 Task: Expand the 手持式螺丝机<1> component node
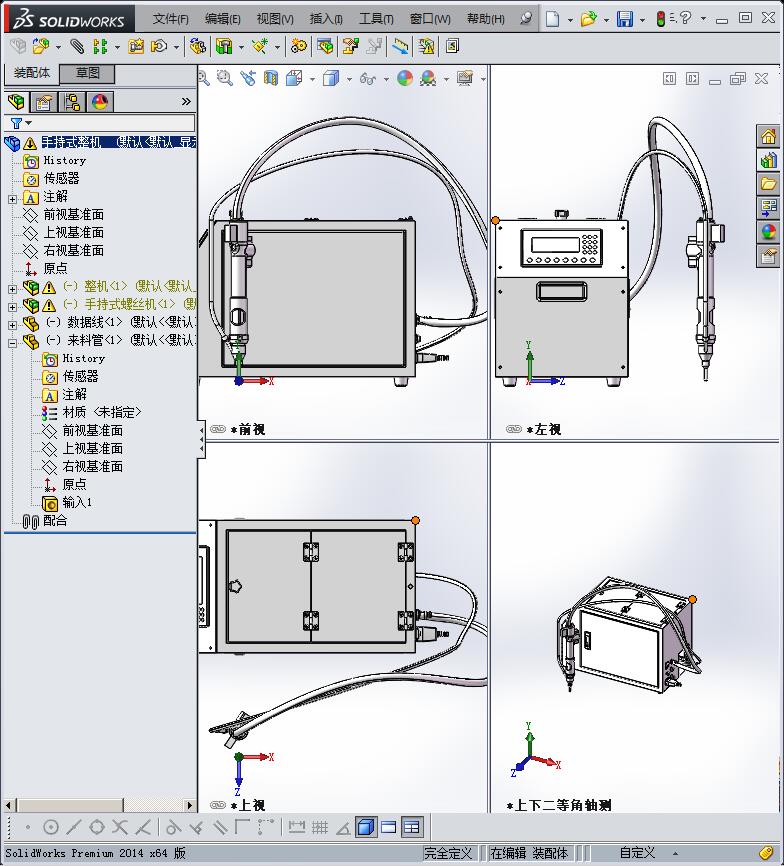(x=12, y=307)
